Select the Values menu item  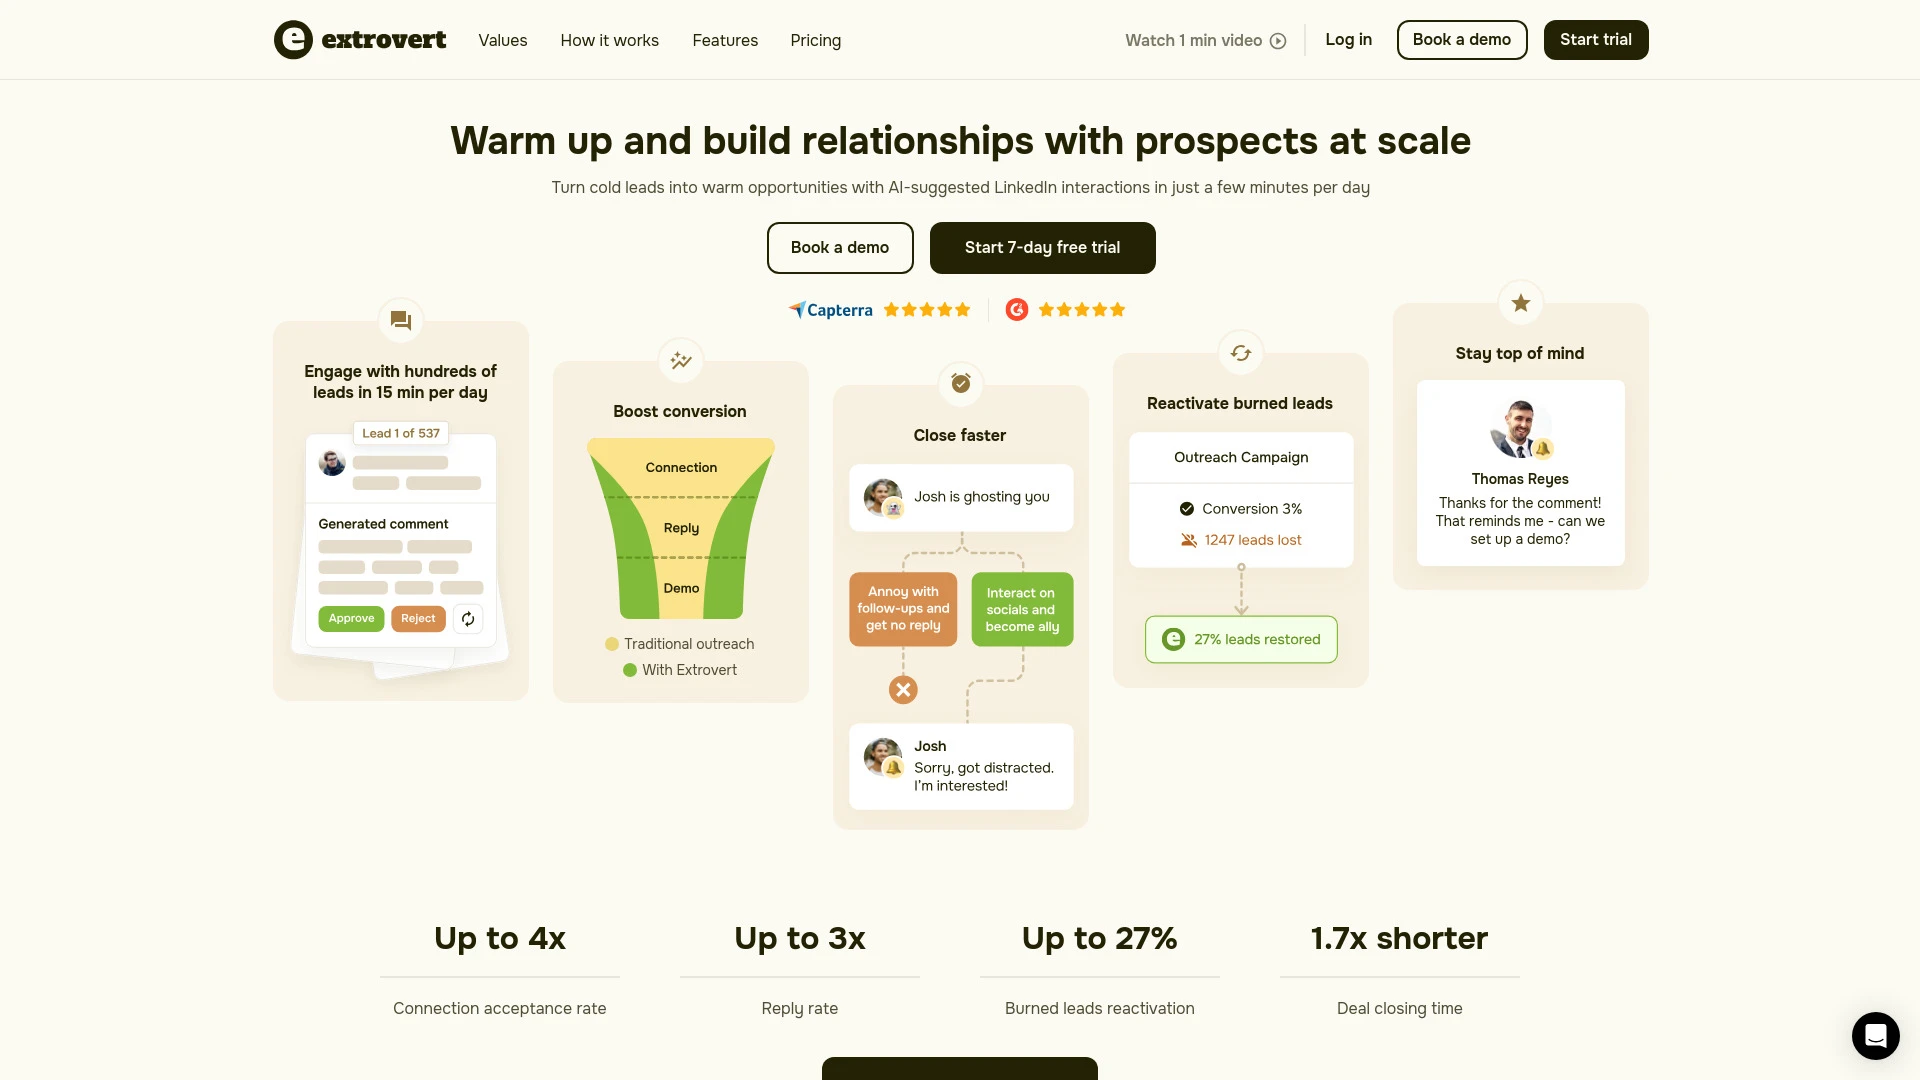click(502, 40)
